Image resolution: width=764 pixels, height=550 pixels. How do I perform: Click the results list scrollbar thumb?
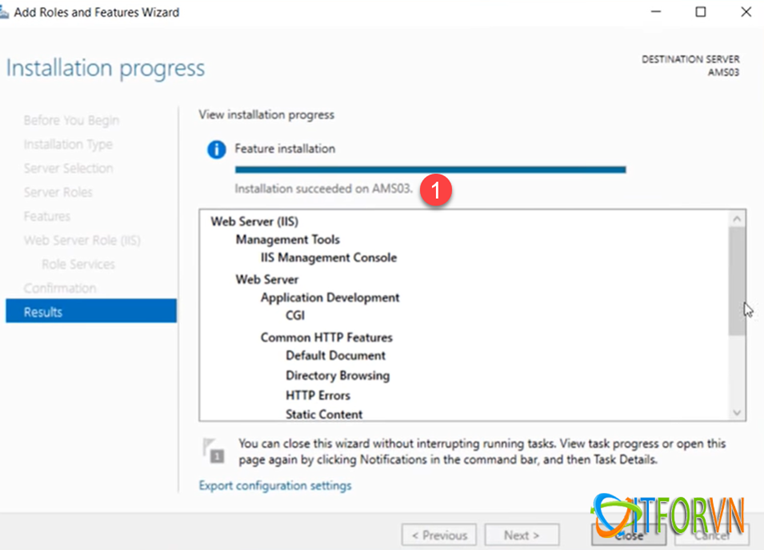pyautogui.click(x=737, y=280)
